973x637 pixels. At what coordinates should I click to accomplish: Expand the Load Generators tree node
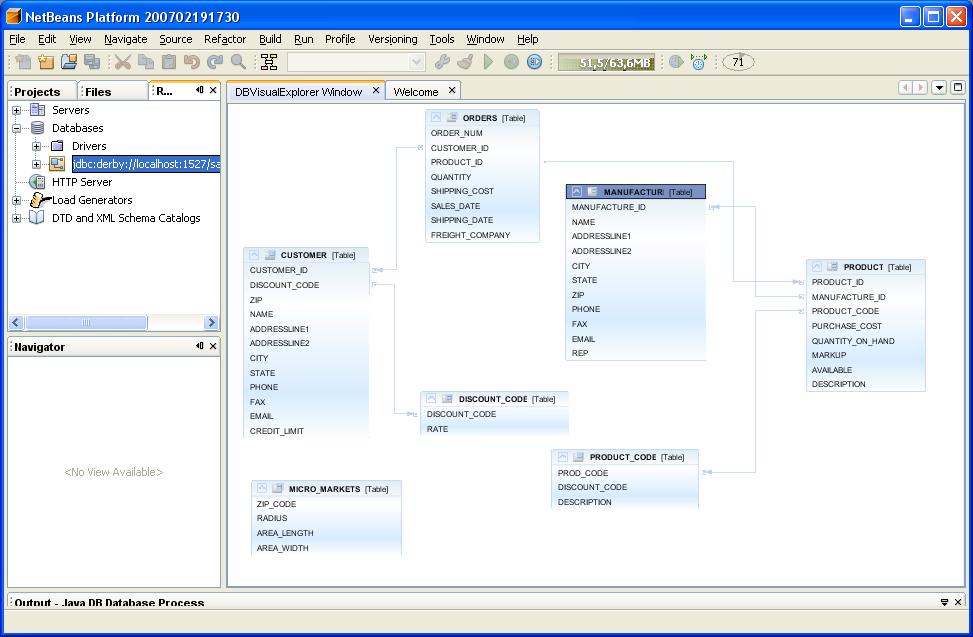click(17, 200)
